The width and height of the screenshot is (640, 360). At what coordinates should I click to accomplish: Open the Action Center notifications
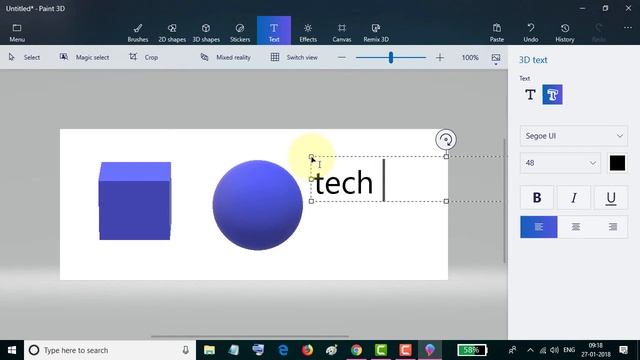pos(623,350)
